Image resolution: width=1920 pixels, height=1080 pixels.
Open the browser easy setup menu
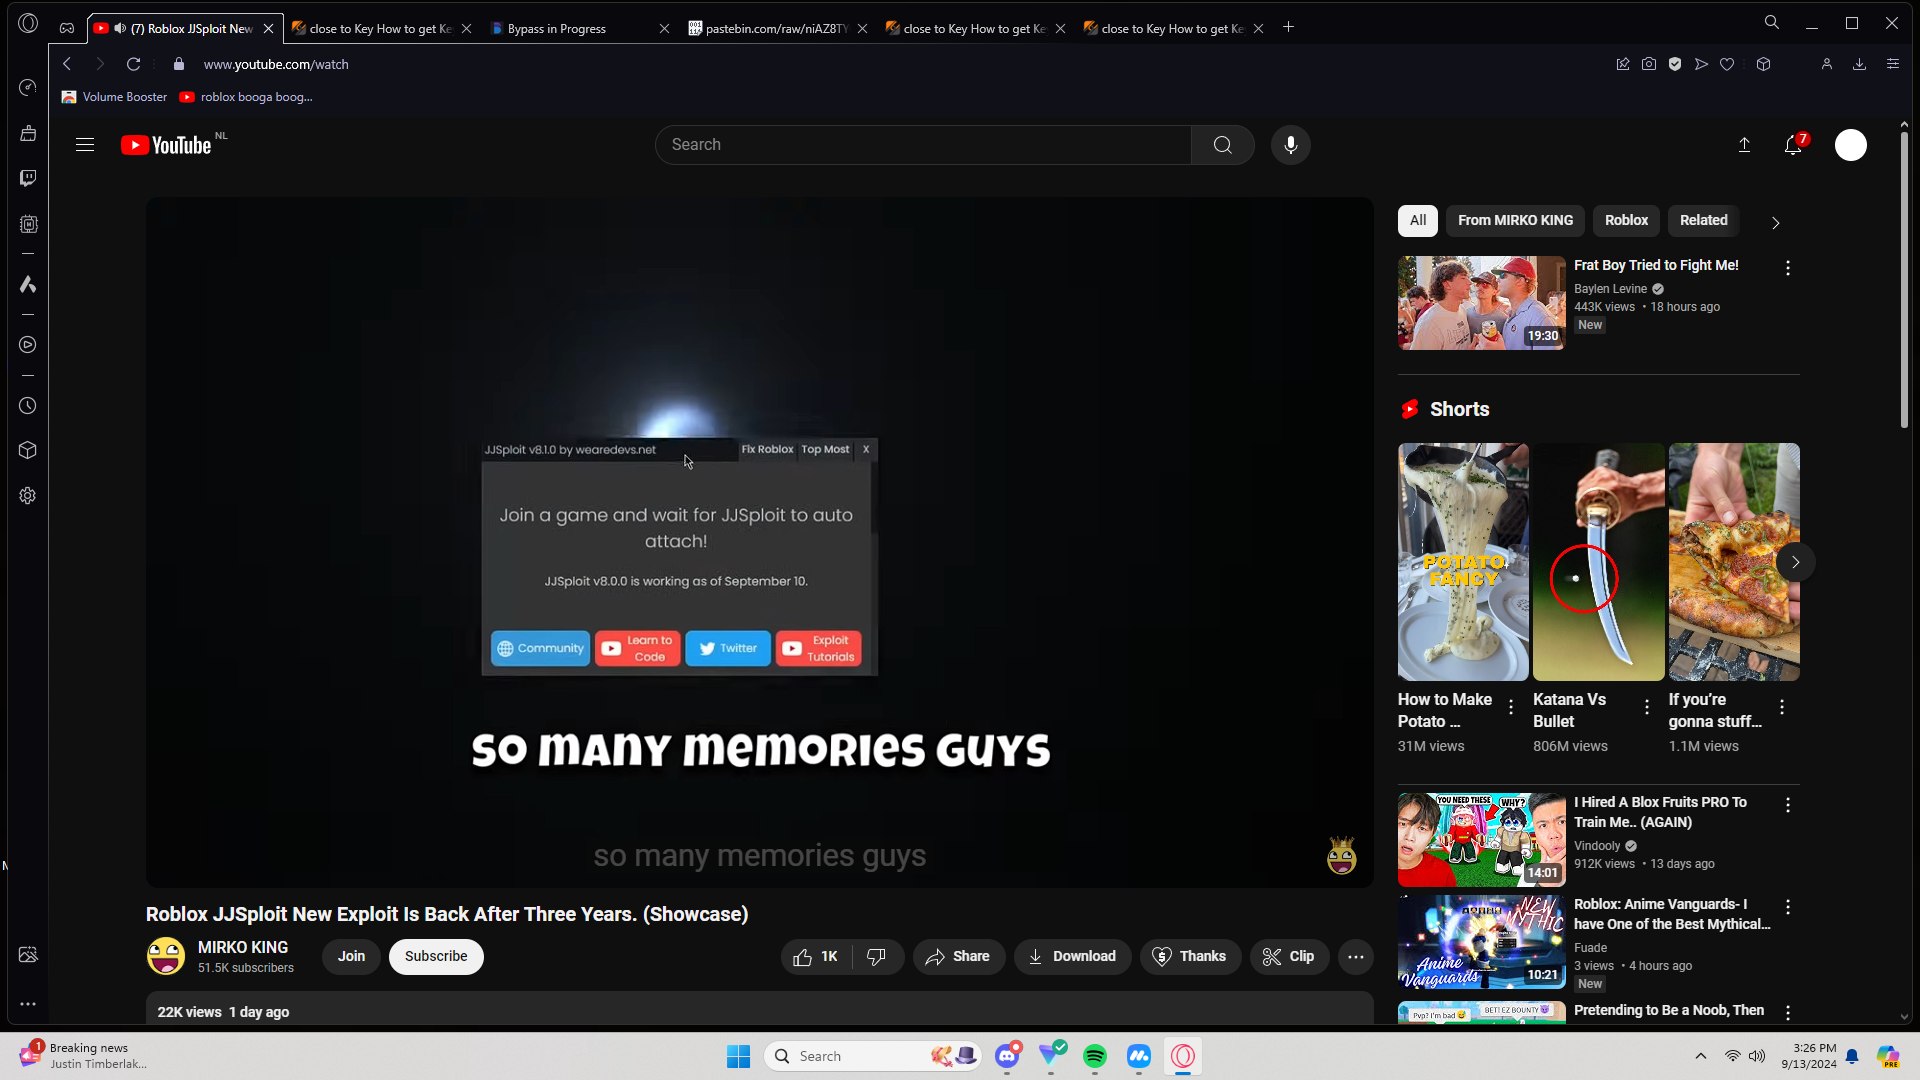[1893, 64]
